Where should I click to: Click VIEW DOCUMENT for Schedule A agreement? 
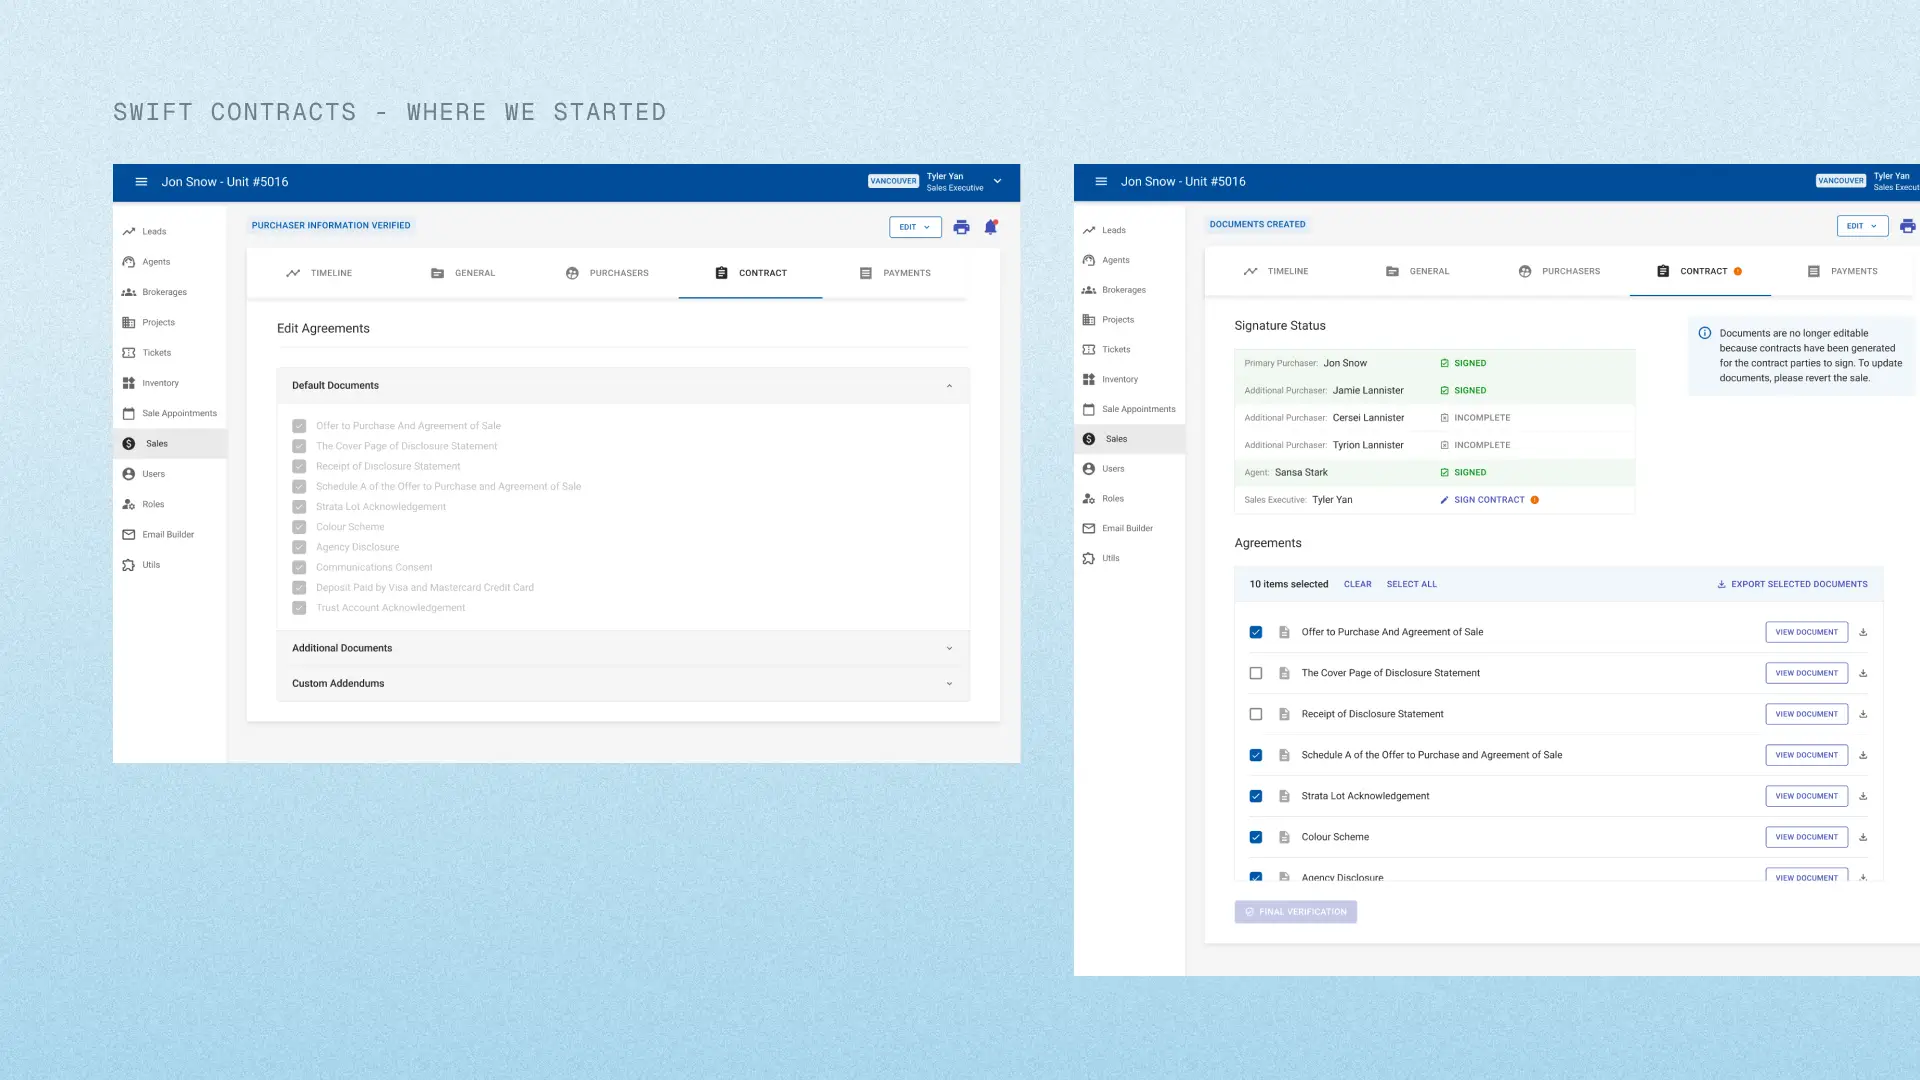click(1806, 755)
